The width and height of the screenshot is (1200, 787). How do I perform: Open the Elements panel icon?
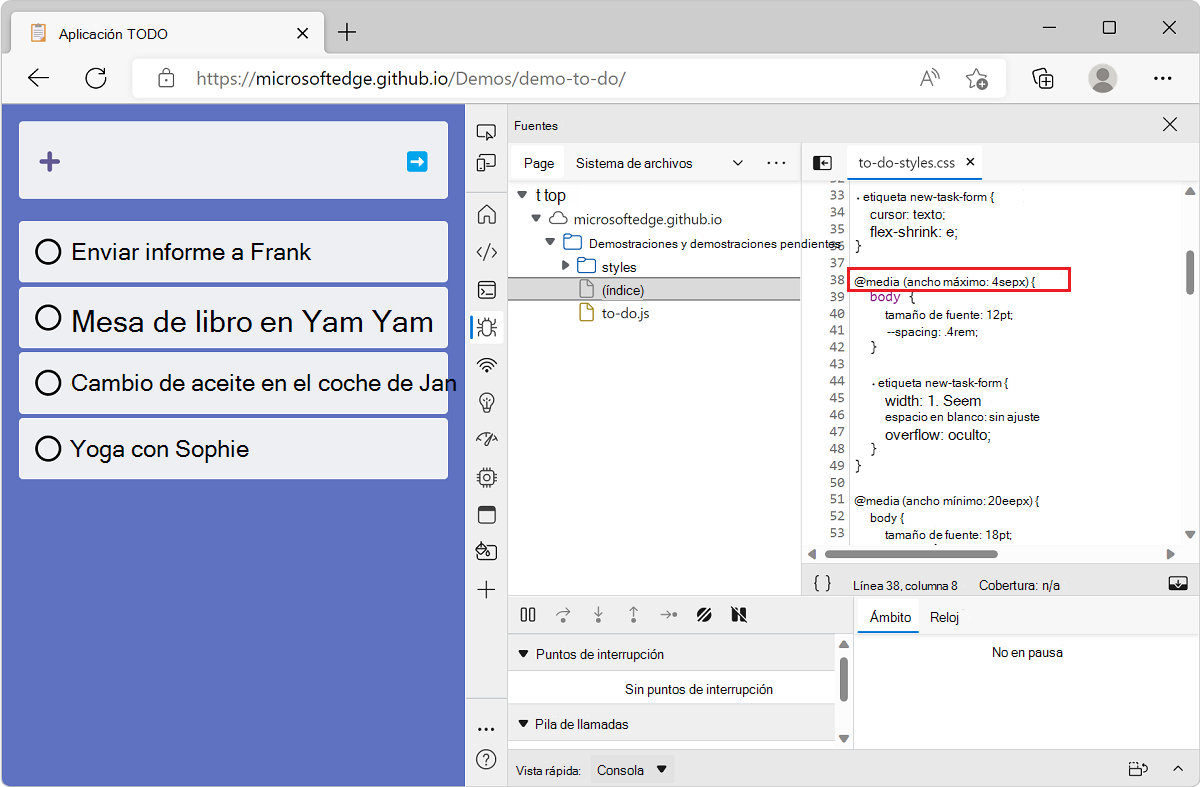click(485, 252)
